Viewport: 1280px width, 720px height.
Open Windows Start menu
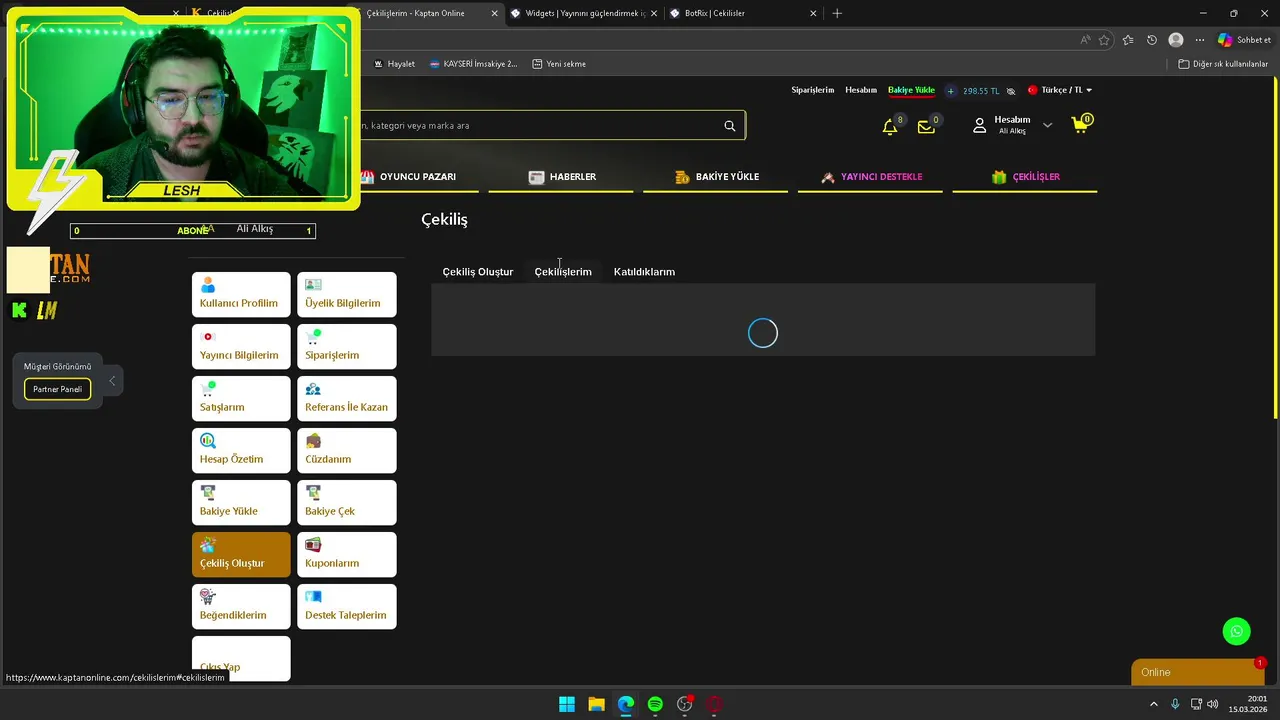tap(567, 704)
